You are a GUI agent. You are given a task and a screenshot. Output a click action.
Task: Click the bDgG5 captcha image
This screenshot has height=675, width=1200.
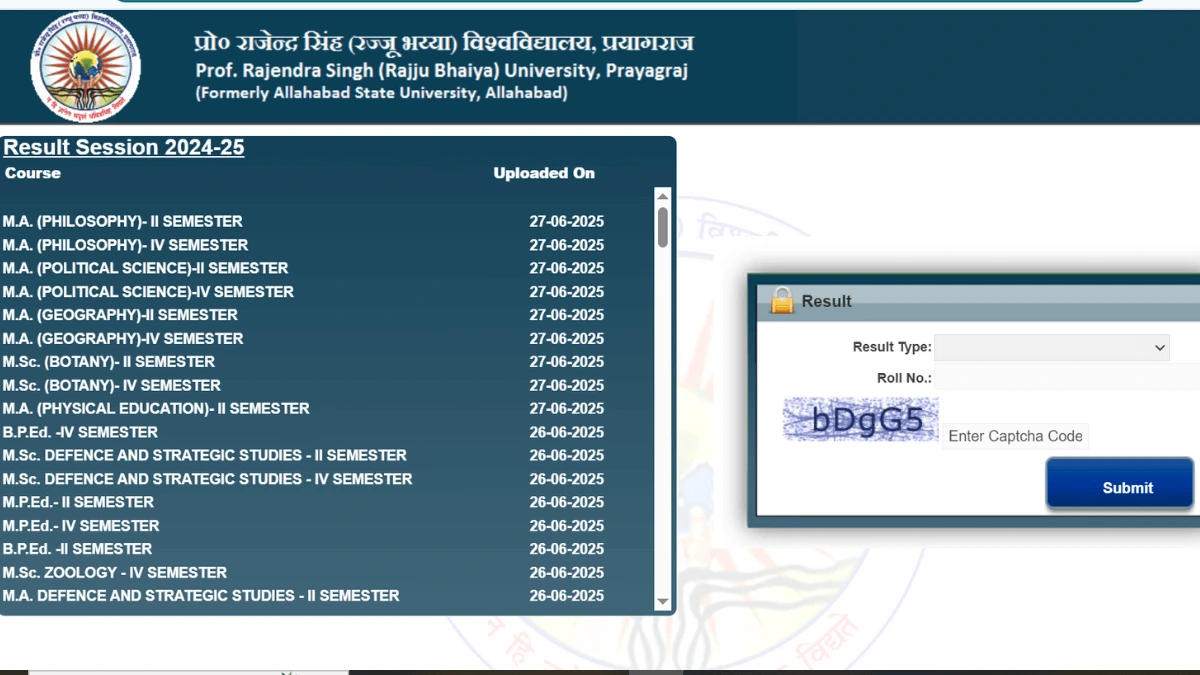pos(861,419)
